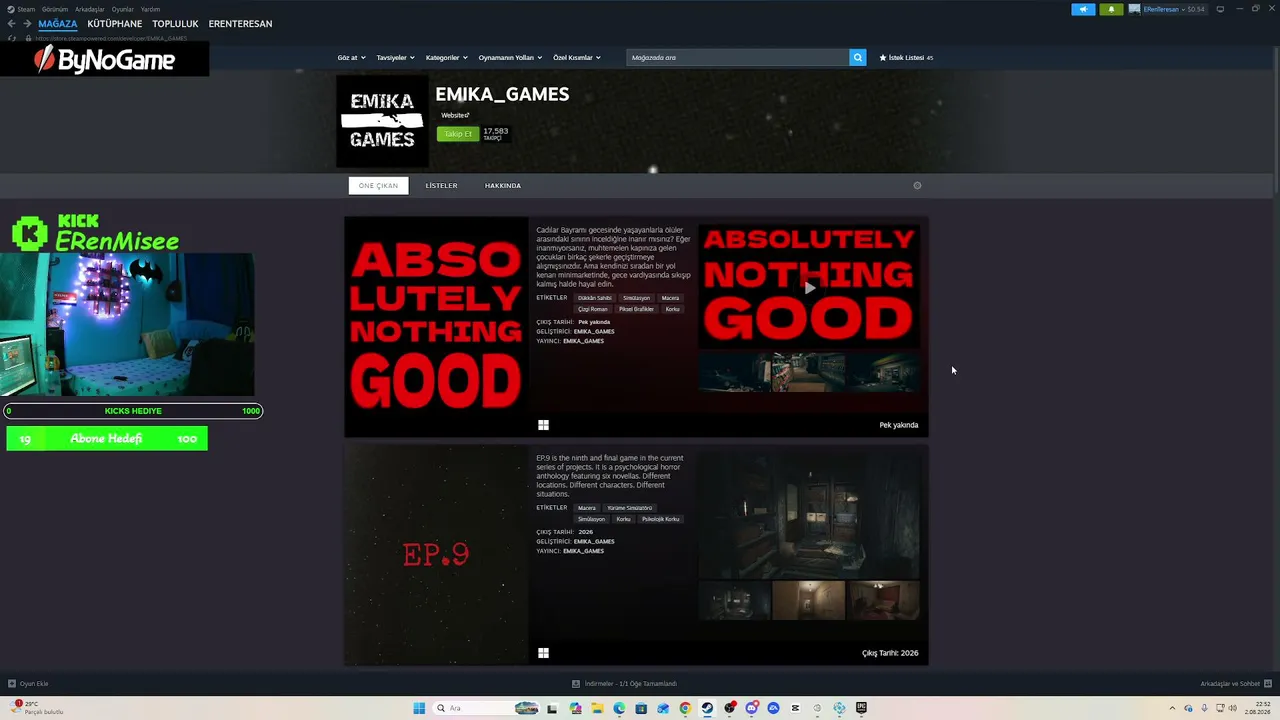
Task: Open Google Chrome from the taskbar
Action: (685, 708)
